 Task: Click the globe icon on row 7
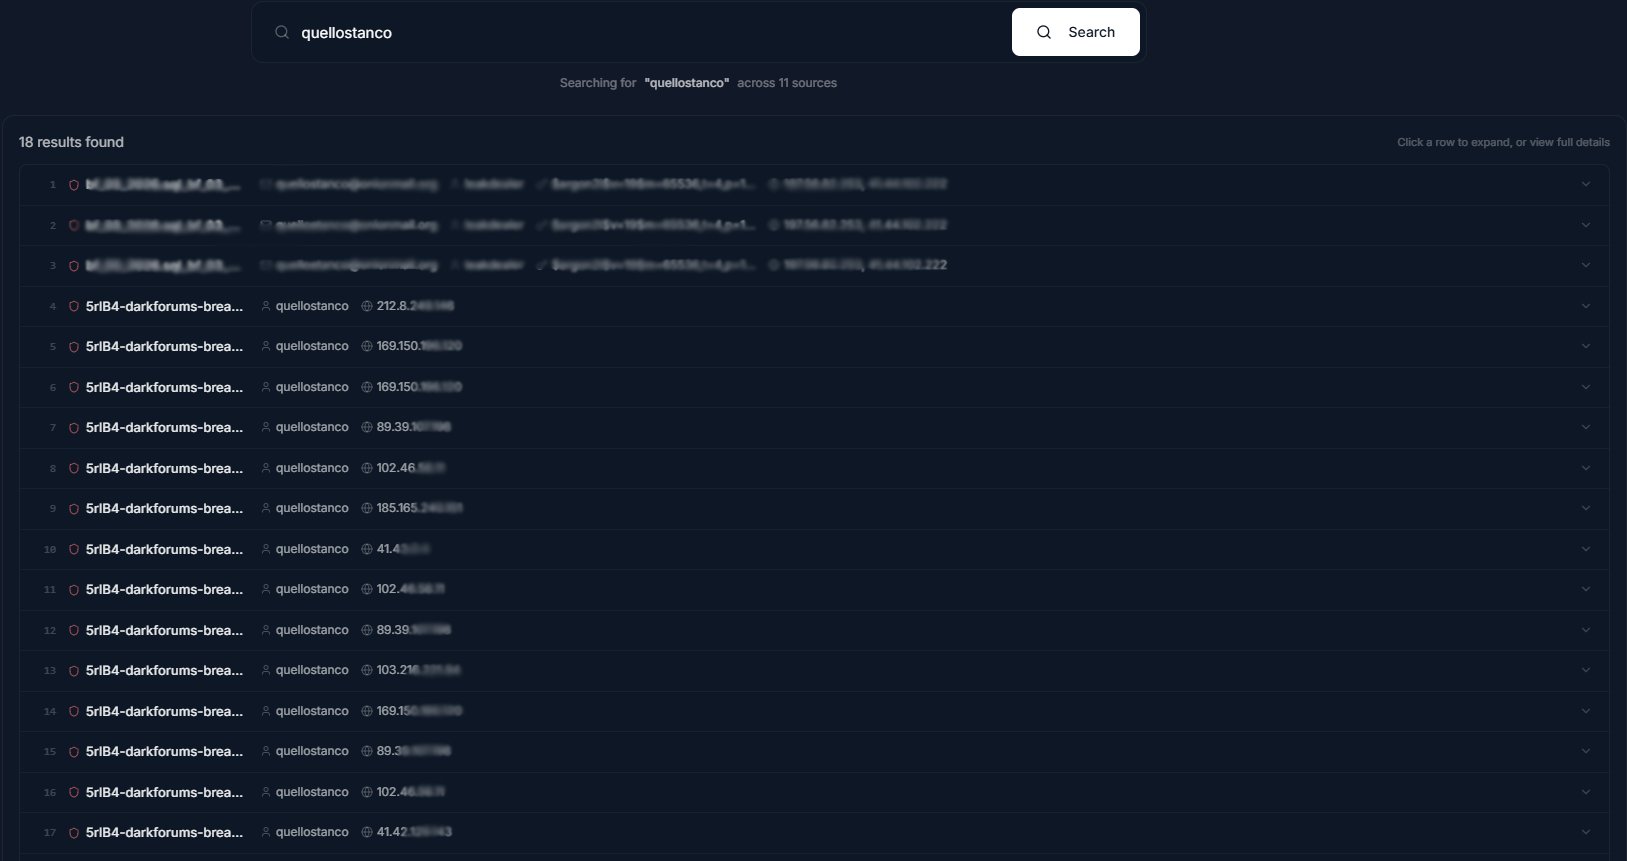tap(367, 427)
